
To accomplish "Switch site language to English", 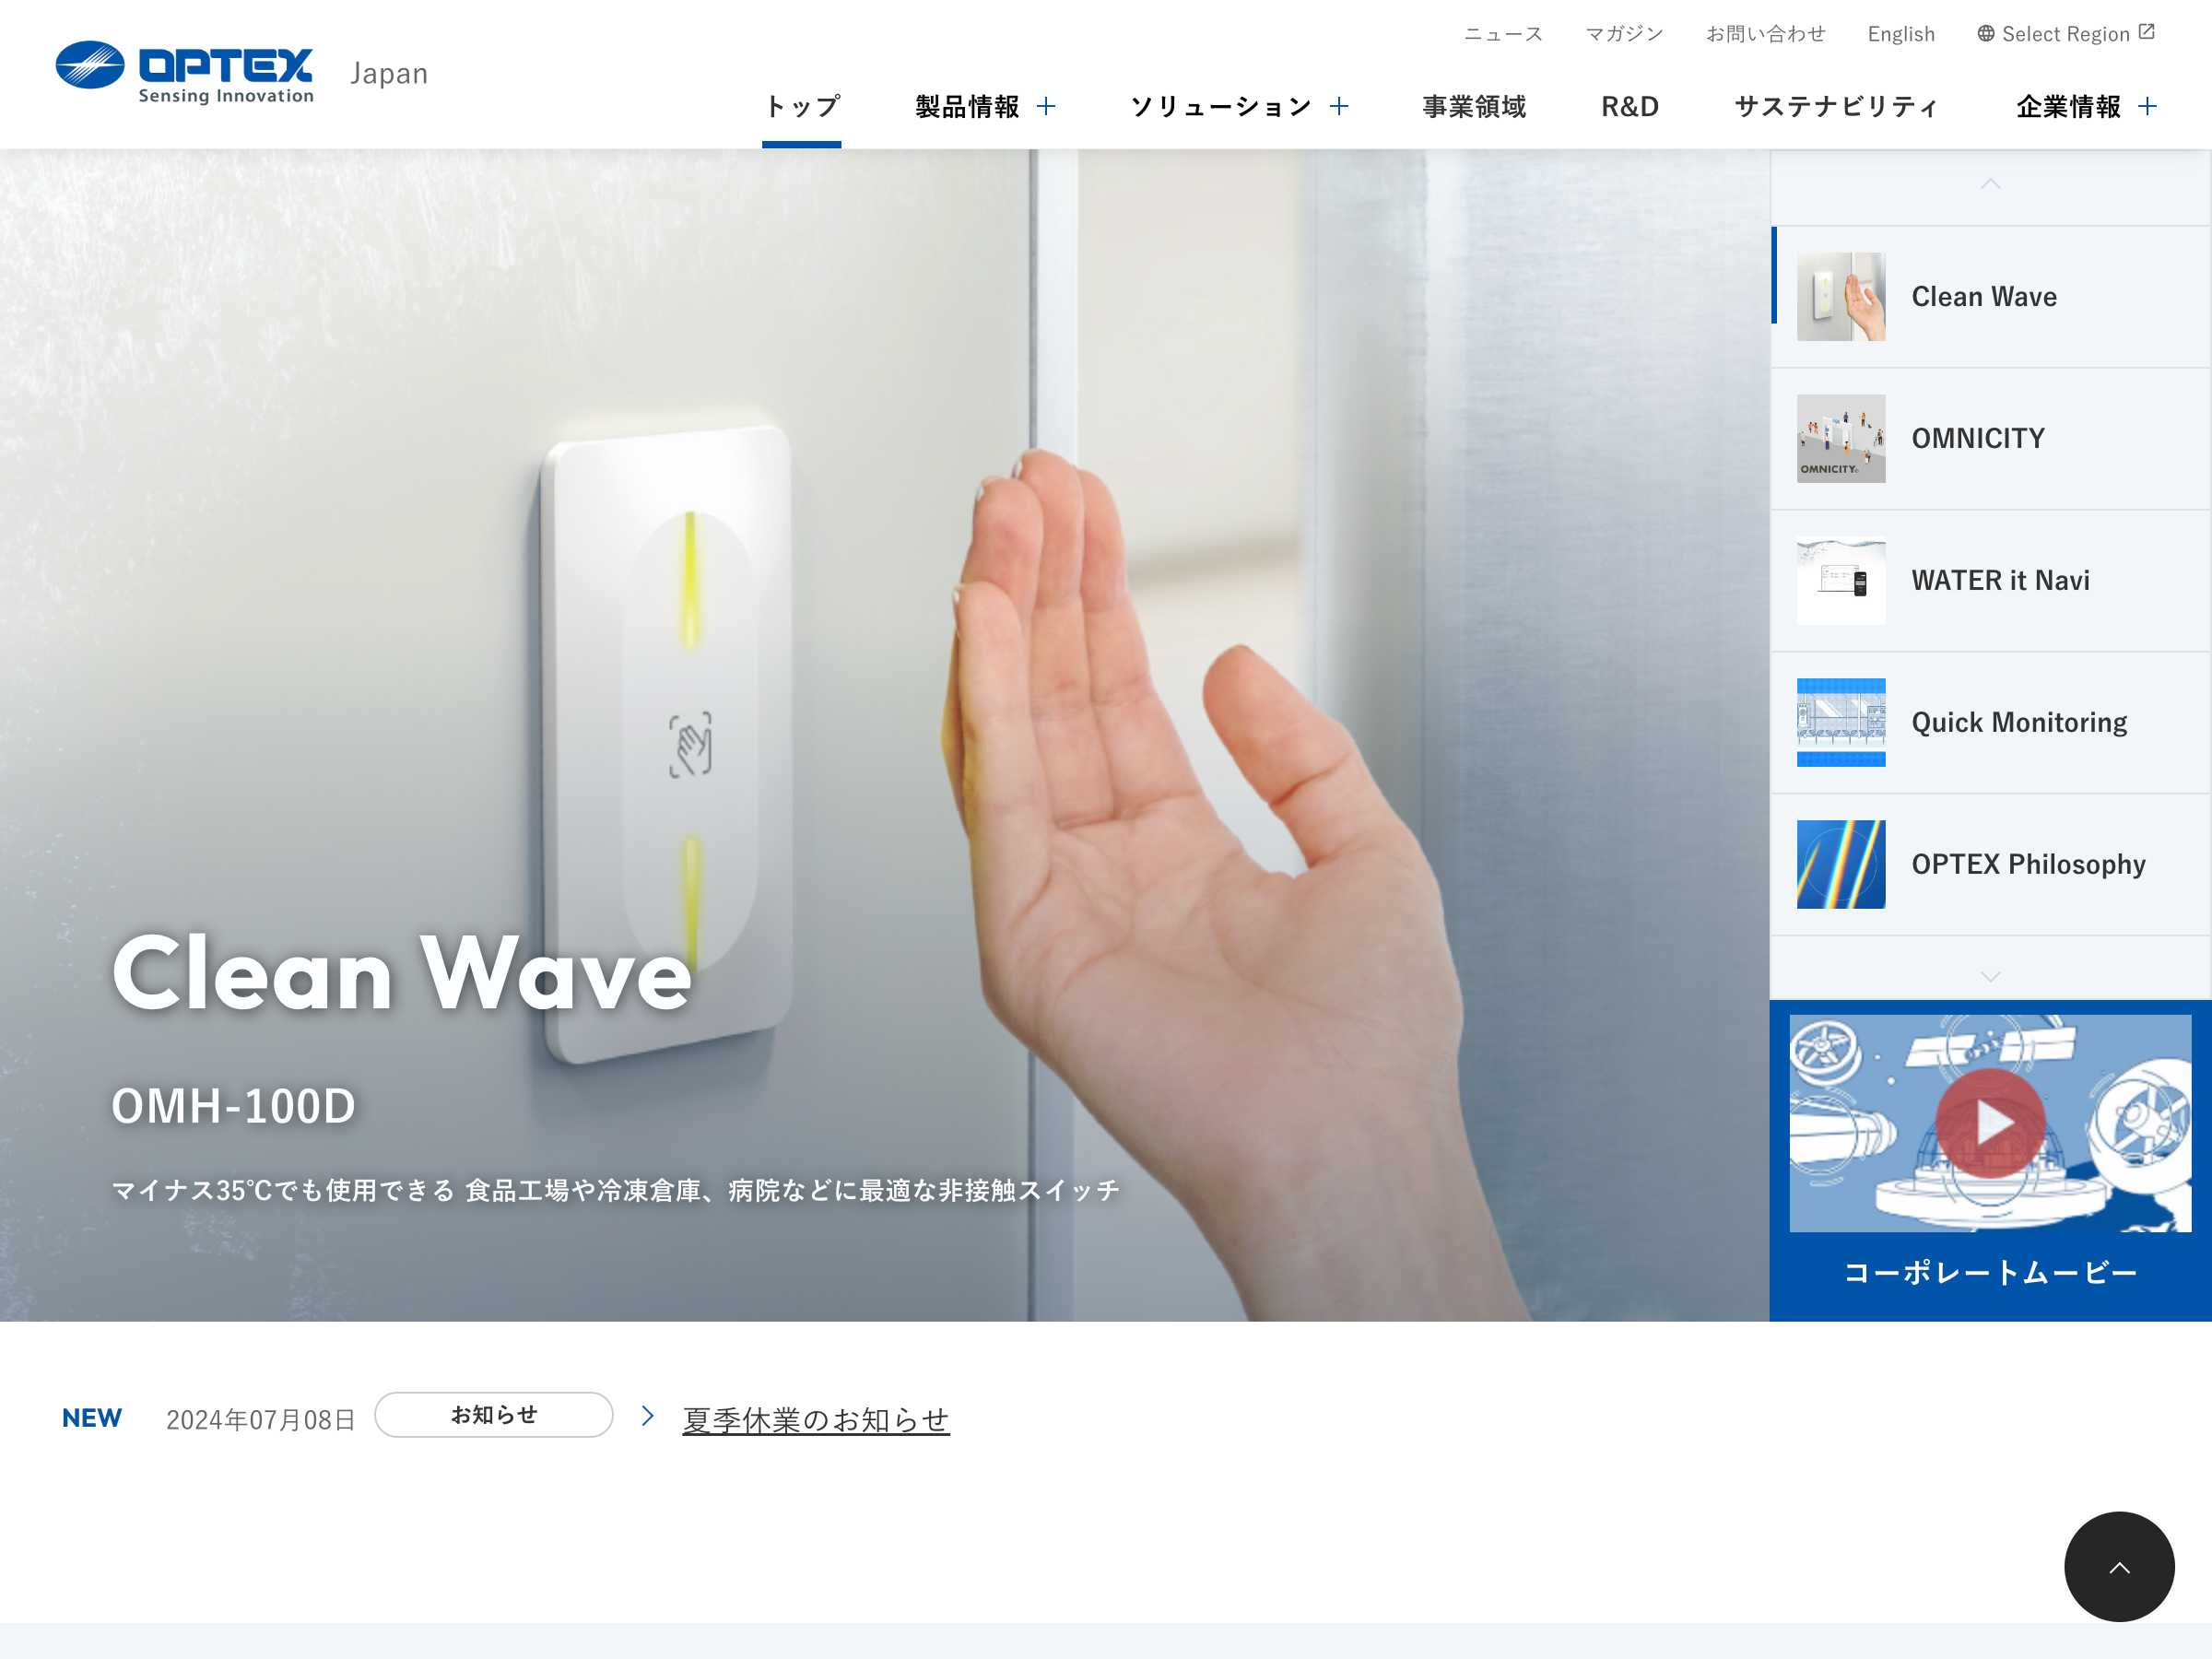I will (1901, 34).
